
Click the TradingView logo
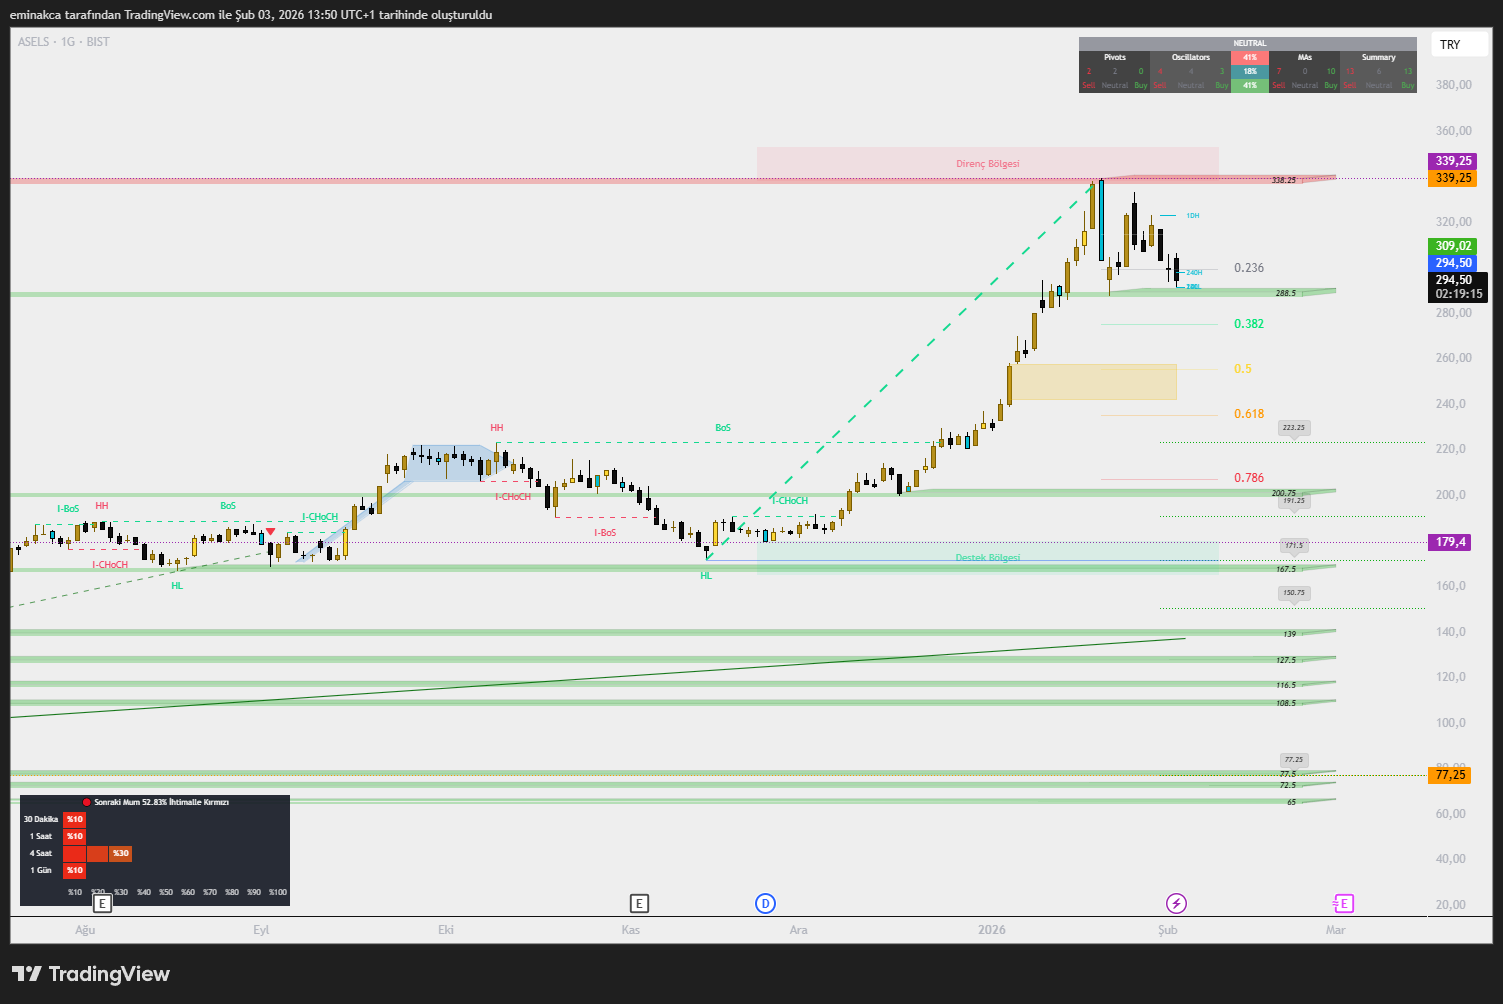point(91,974)
